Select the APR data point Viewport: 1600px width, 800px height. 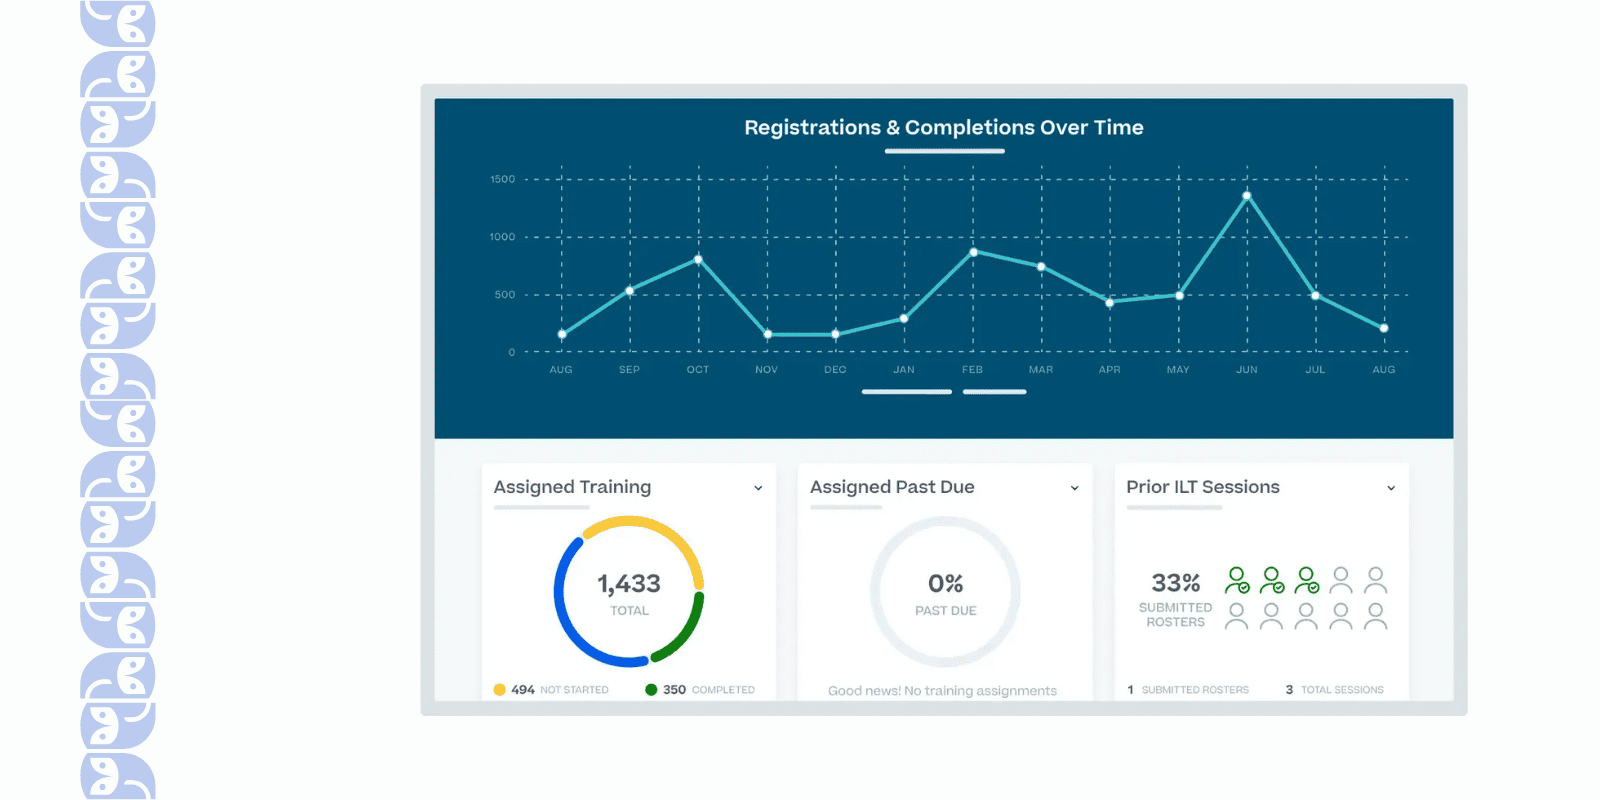1110,302
